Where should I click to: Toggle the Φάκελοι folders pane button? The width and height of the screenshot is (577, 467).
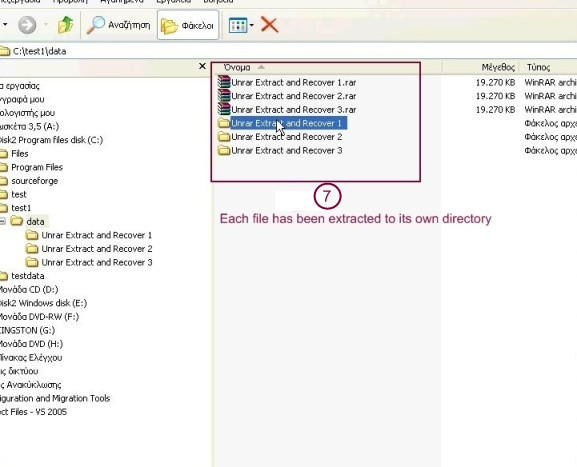click(188, 25)
